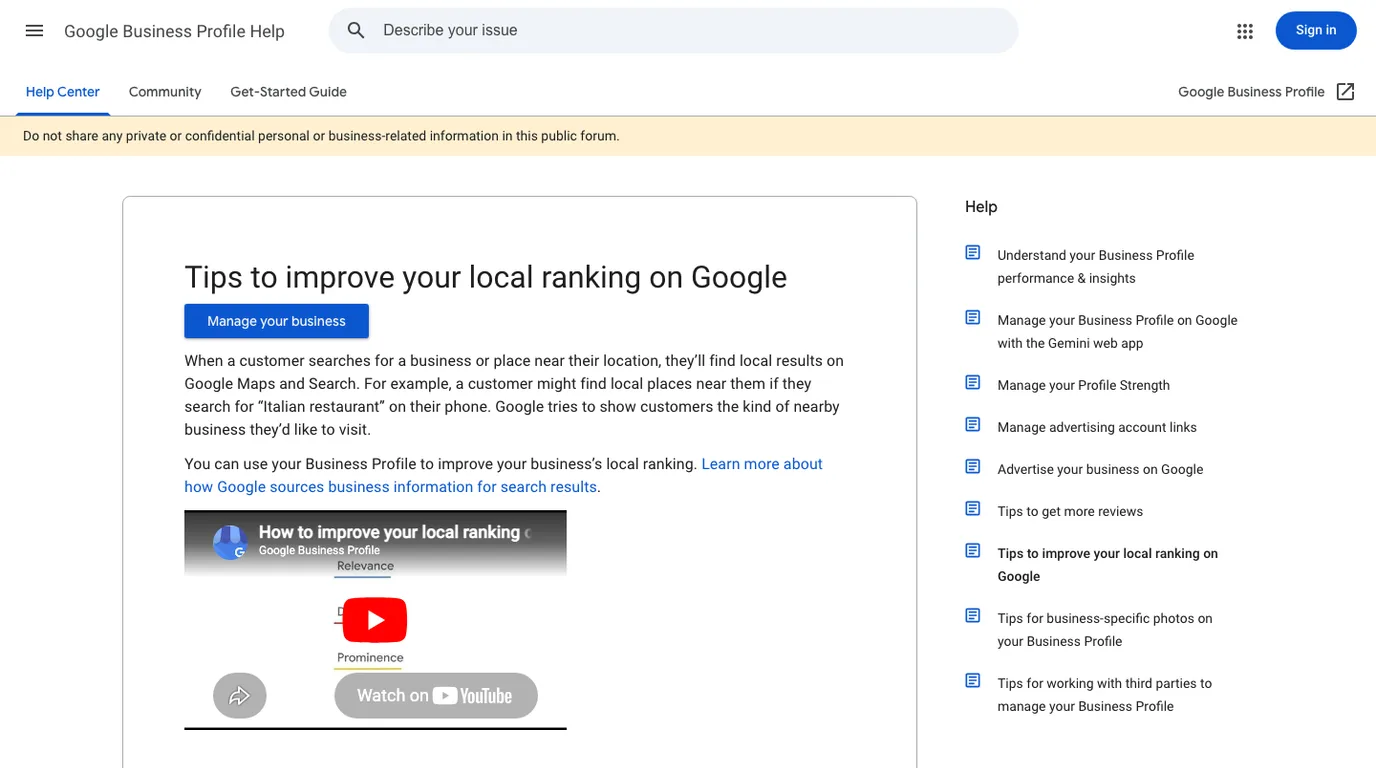Click article icon beside Tips to get more reviews
1376x768 pixels.
pos(973,509)
